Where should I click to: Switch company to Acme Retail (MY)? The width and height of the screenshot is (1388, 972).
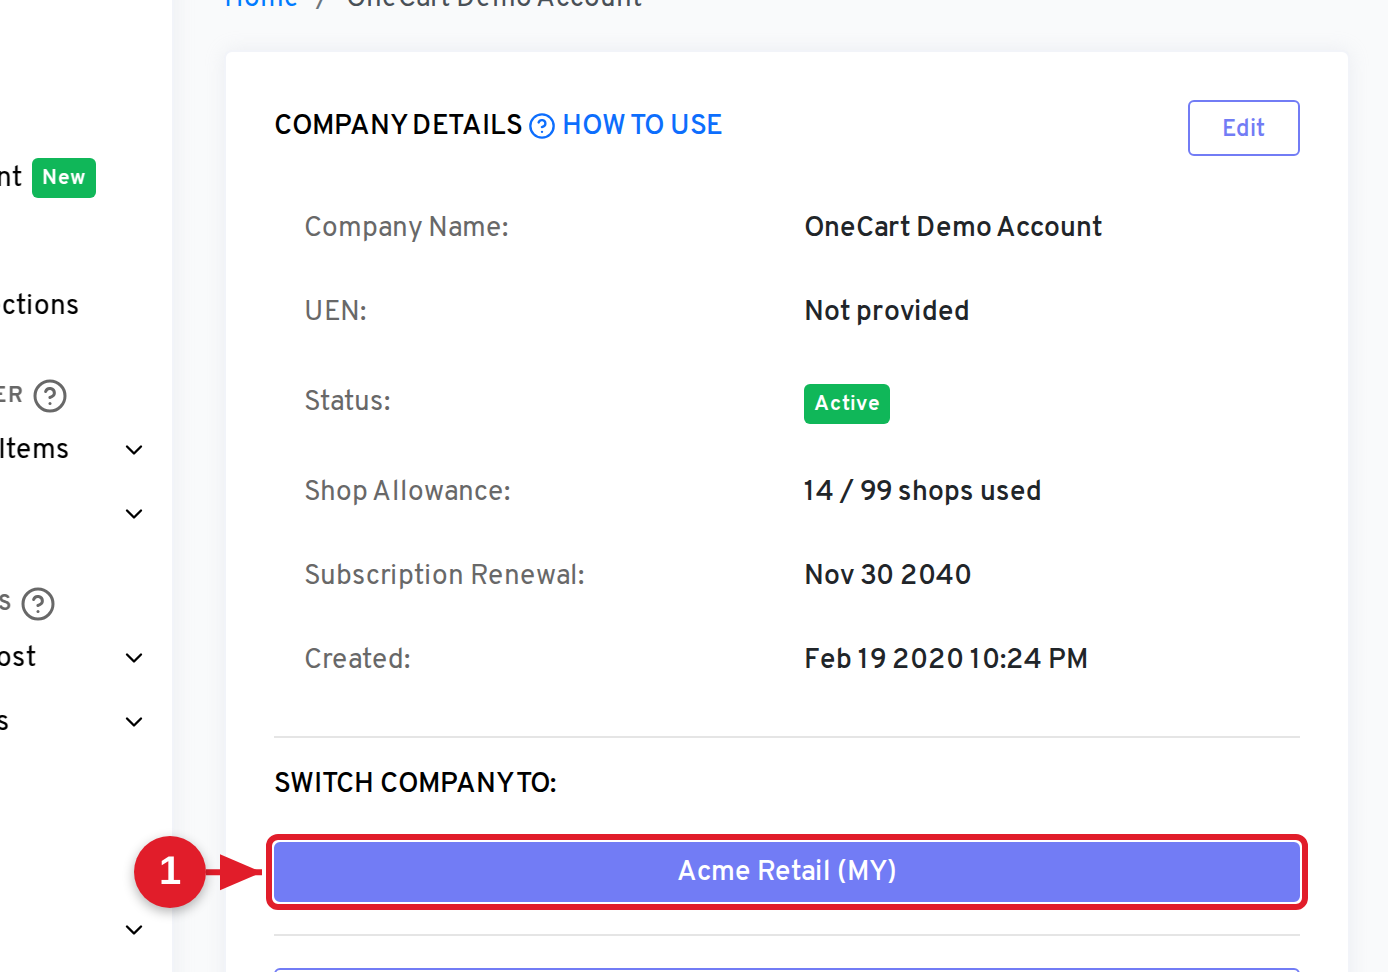[x=787, y=871]
